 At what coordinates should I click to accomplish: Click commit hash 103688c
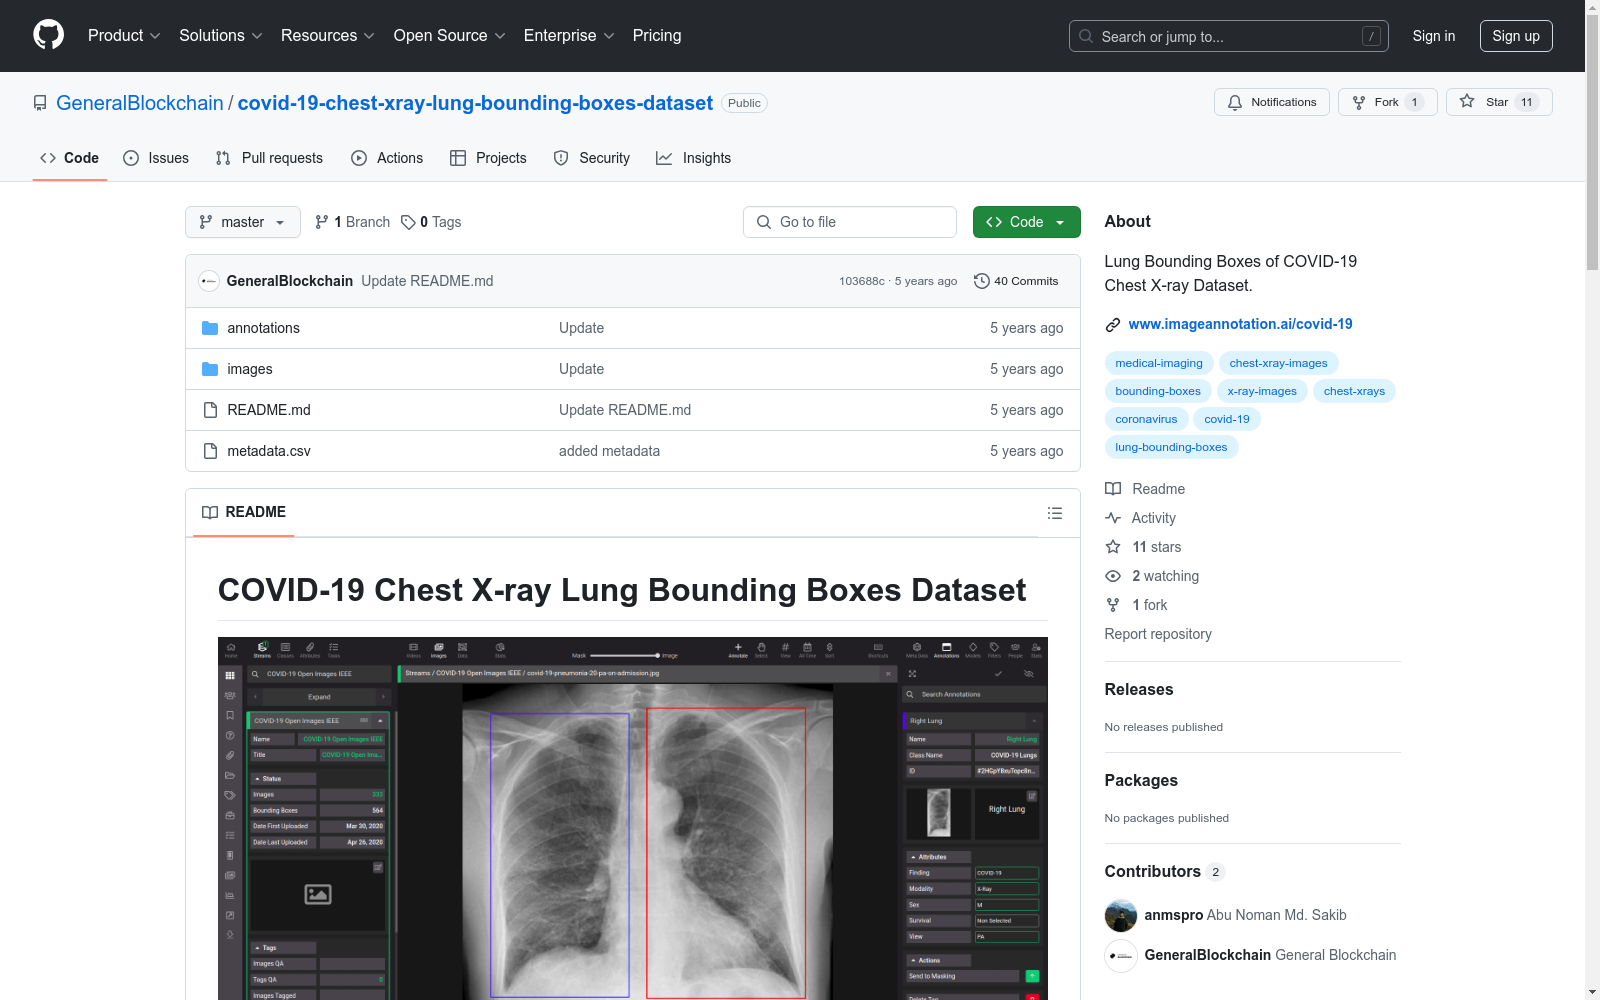(862, 281)
